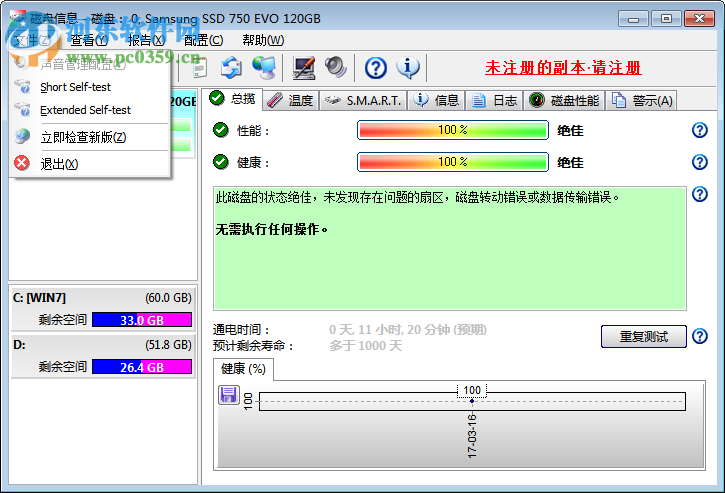Open the 报告 menu
The width and height of the screenshot is (725, 493).
pos(146,41)
